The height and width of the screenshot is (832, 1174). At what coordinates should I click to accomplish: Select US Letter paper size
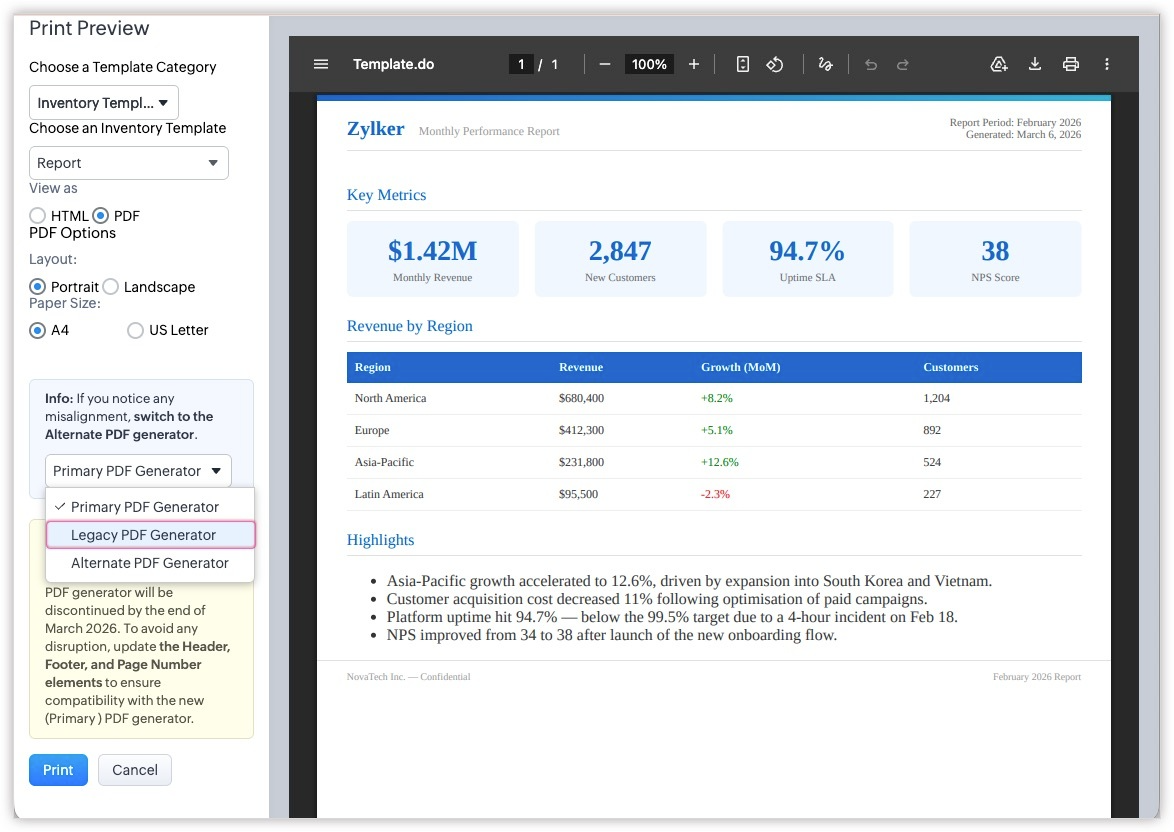point(136,330)
